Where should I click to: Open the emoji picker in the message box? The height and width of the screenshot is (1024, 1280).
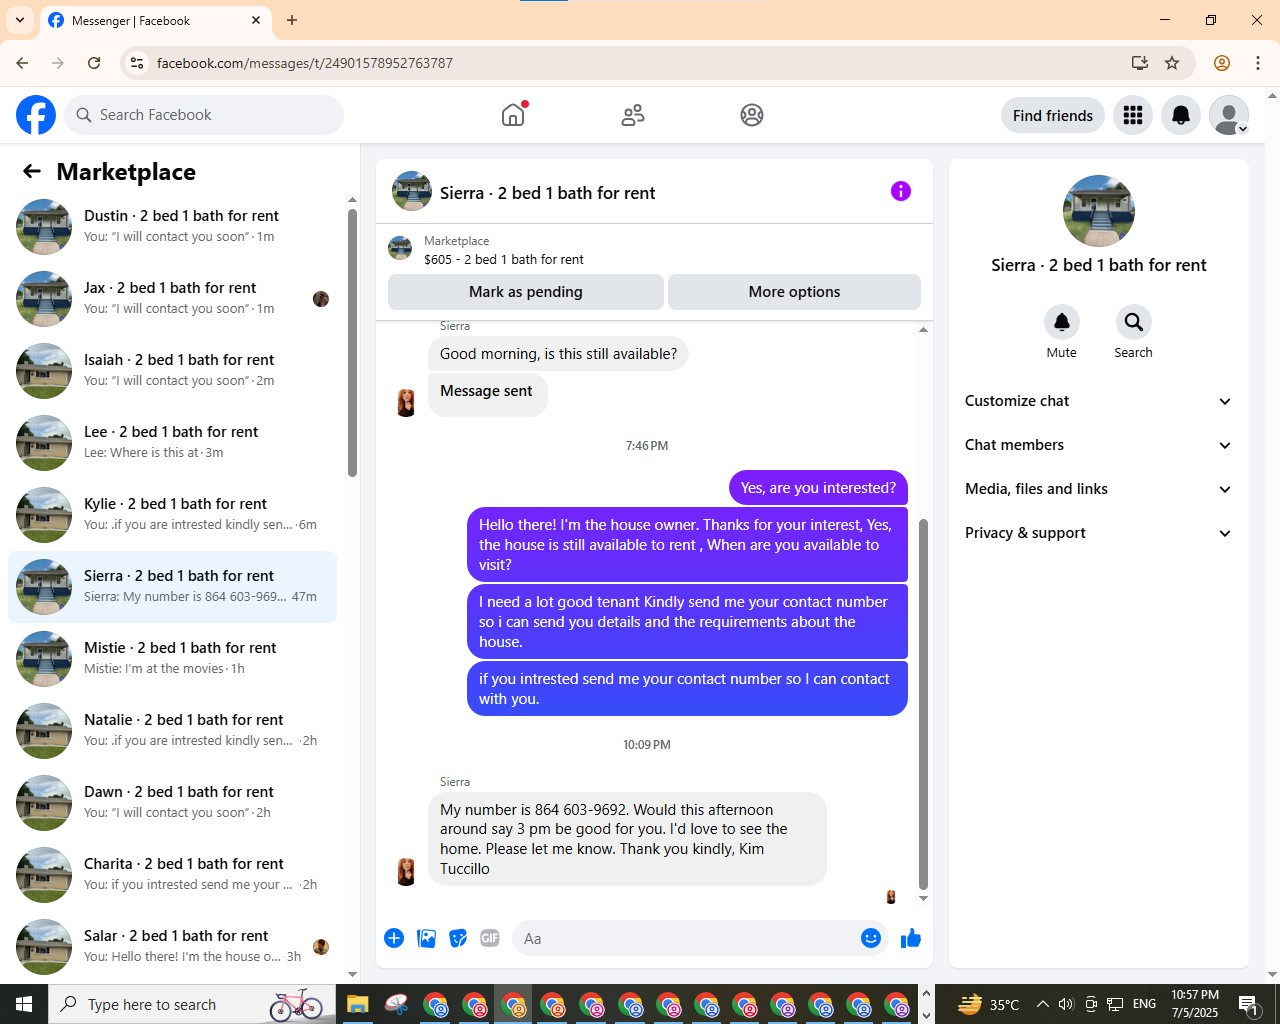pos(871,938)
